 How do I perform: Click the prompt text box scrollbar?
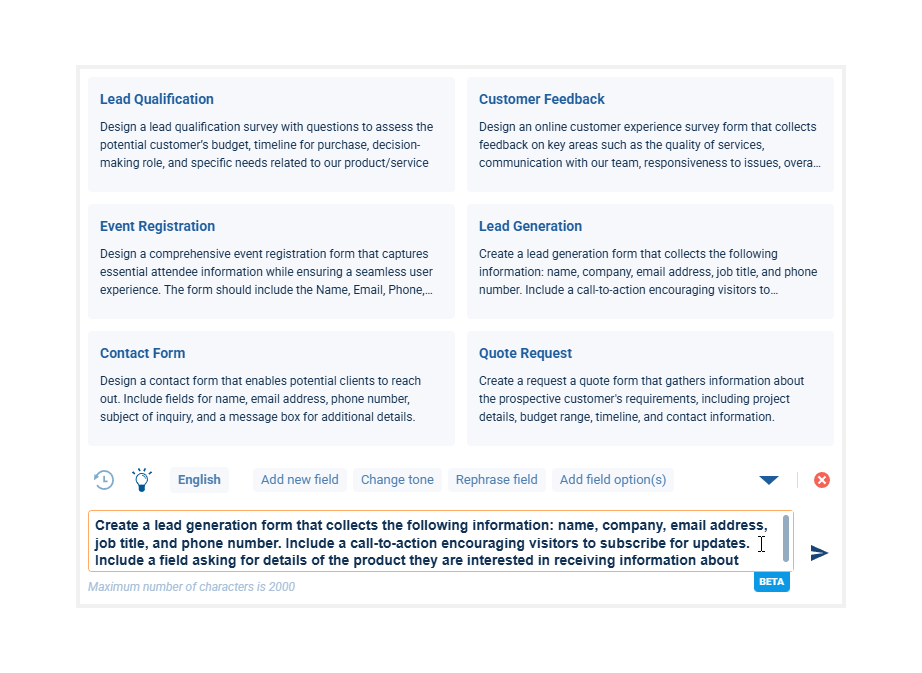click(787, 539)
